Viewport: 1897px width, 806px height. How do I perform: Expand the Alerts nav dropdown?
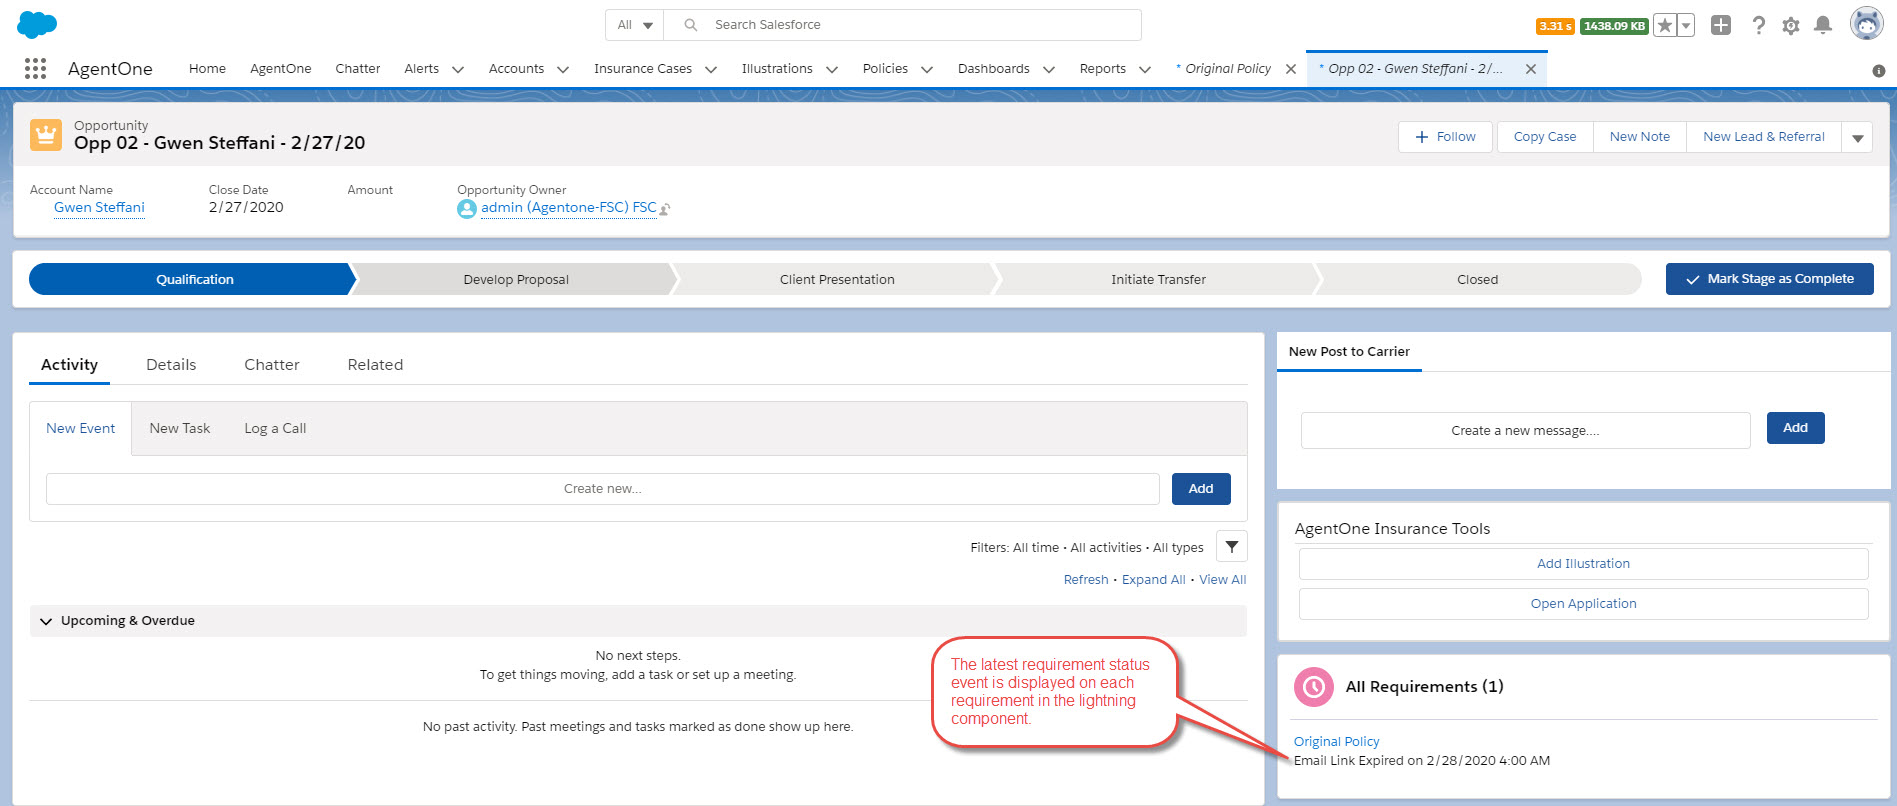click(458, 69)
